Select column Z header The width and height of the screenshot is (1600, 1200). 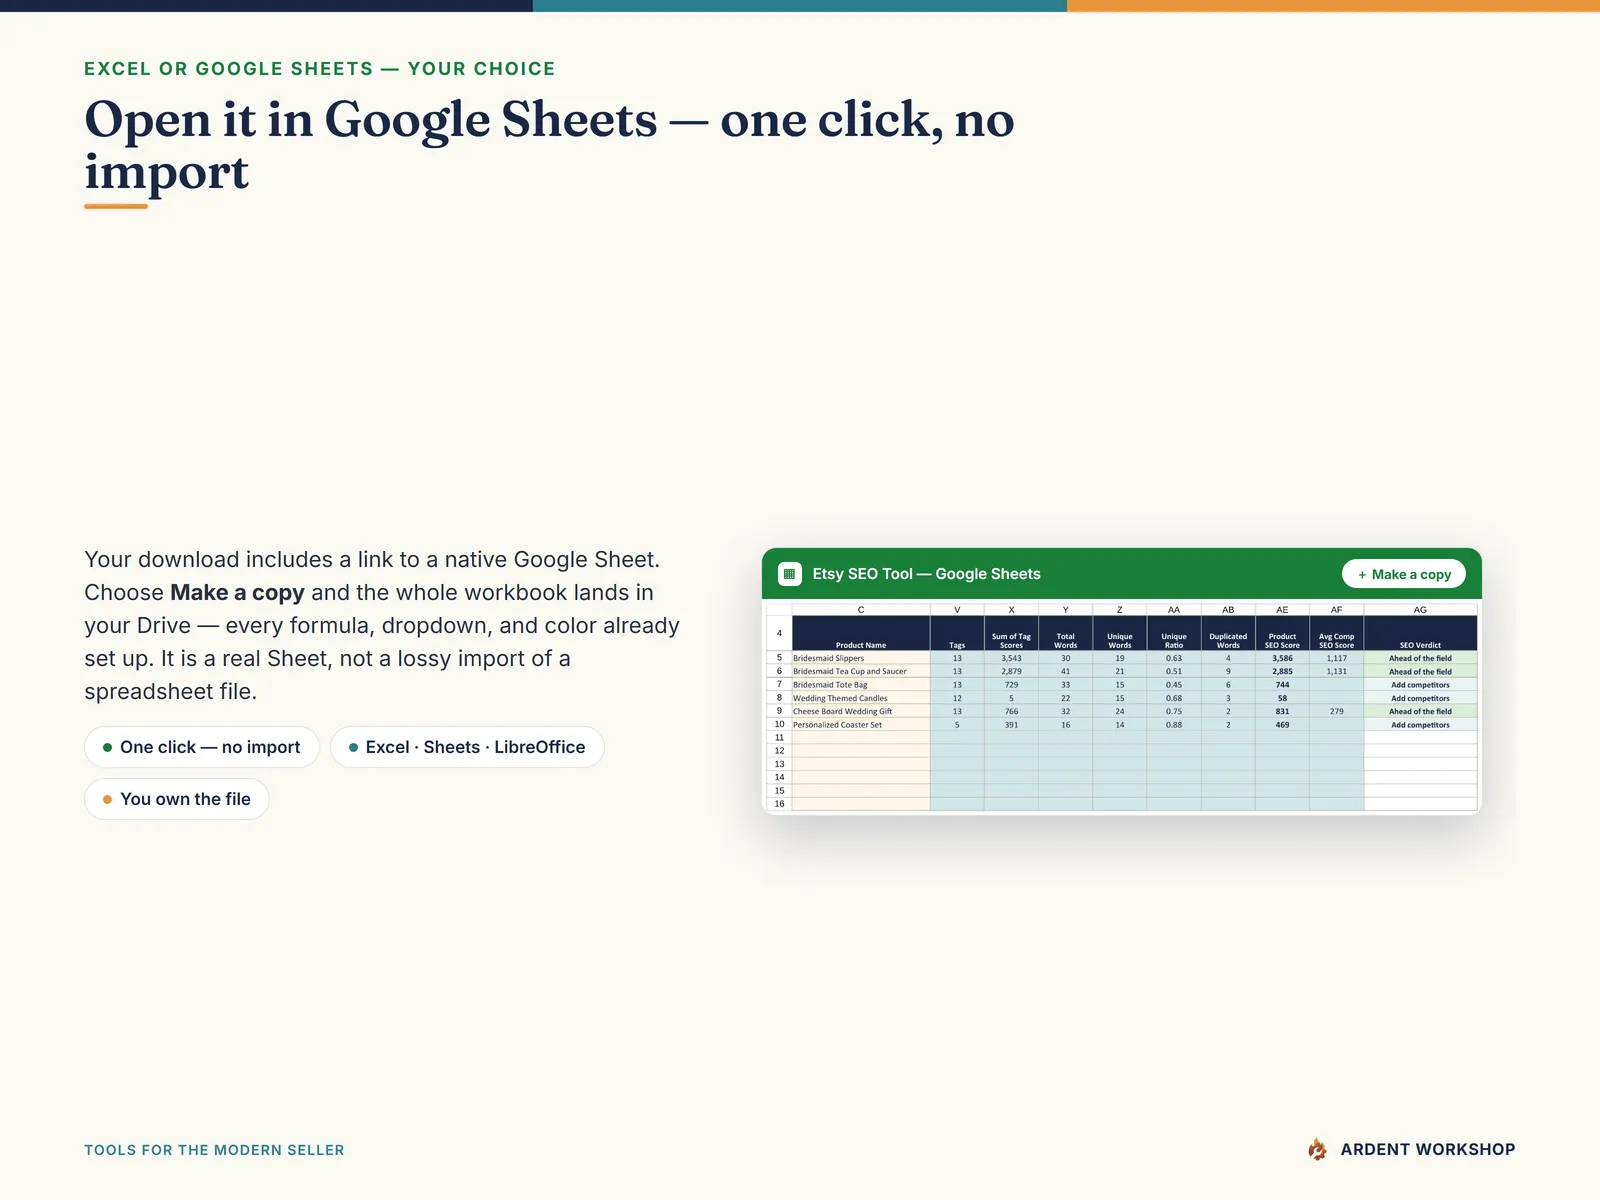pos(1120,609)
